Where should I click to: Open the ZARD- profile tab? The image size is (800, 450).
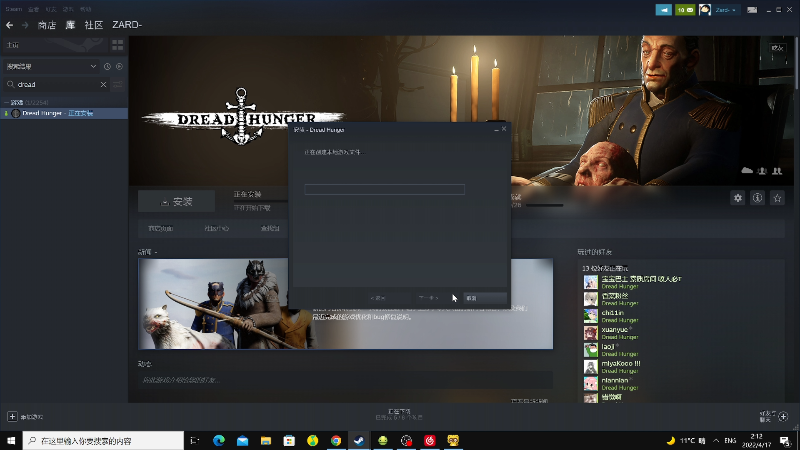[x=127, y=25]
